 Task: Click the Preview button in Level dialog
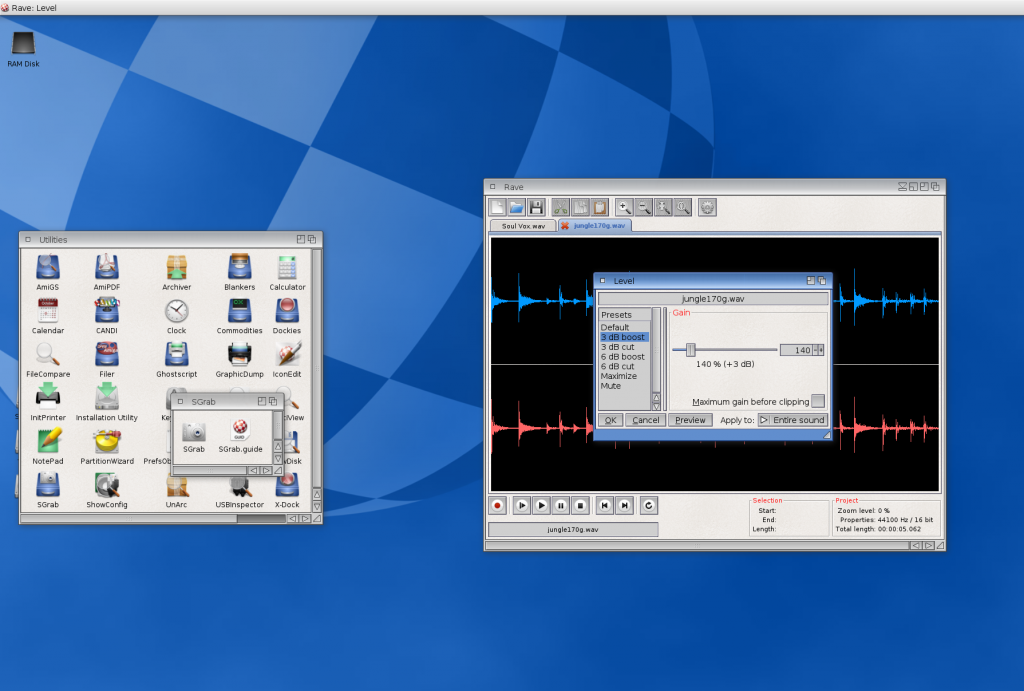(690, 420)
